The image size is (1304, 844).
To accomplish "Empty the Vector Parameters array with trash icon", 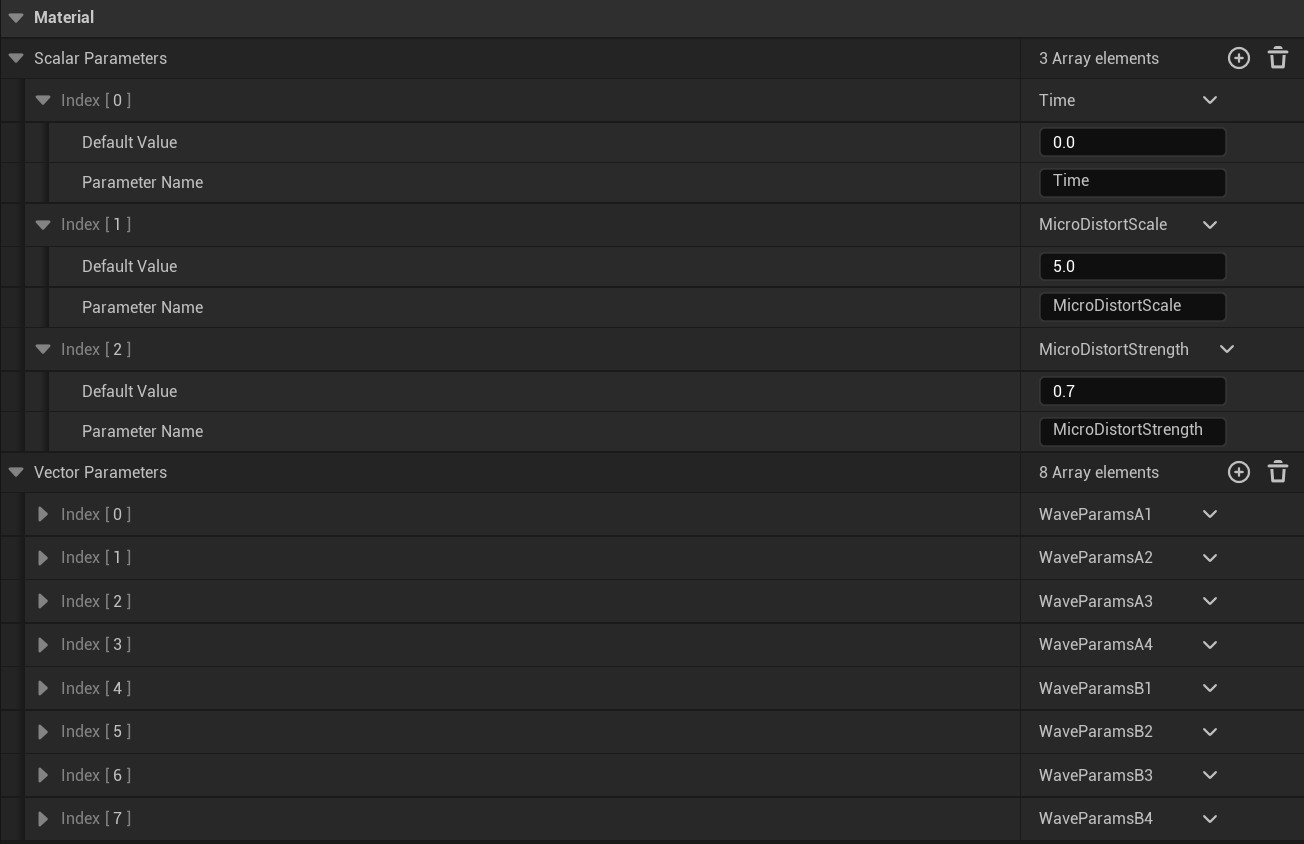I will (x=1278, y=473).
